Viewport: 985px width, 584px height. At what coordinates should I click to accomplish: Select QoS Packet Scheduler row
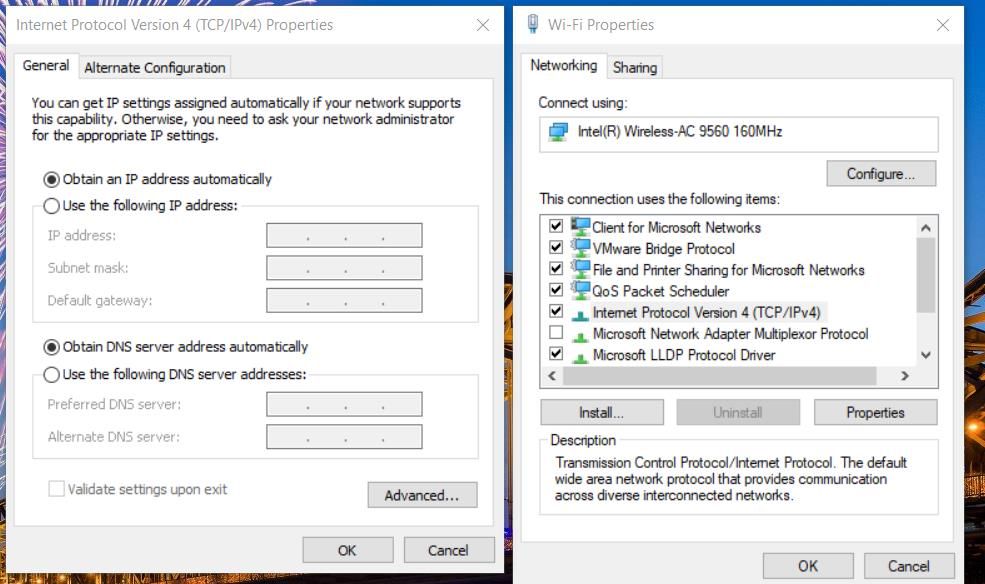(660, 291)
